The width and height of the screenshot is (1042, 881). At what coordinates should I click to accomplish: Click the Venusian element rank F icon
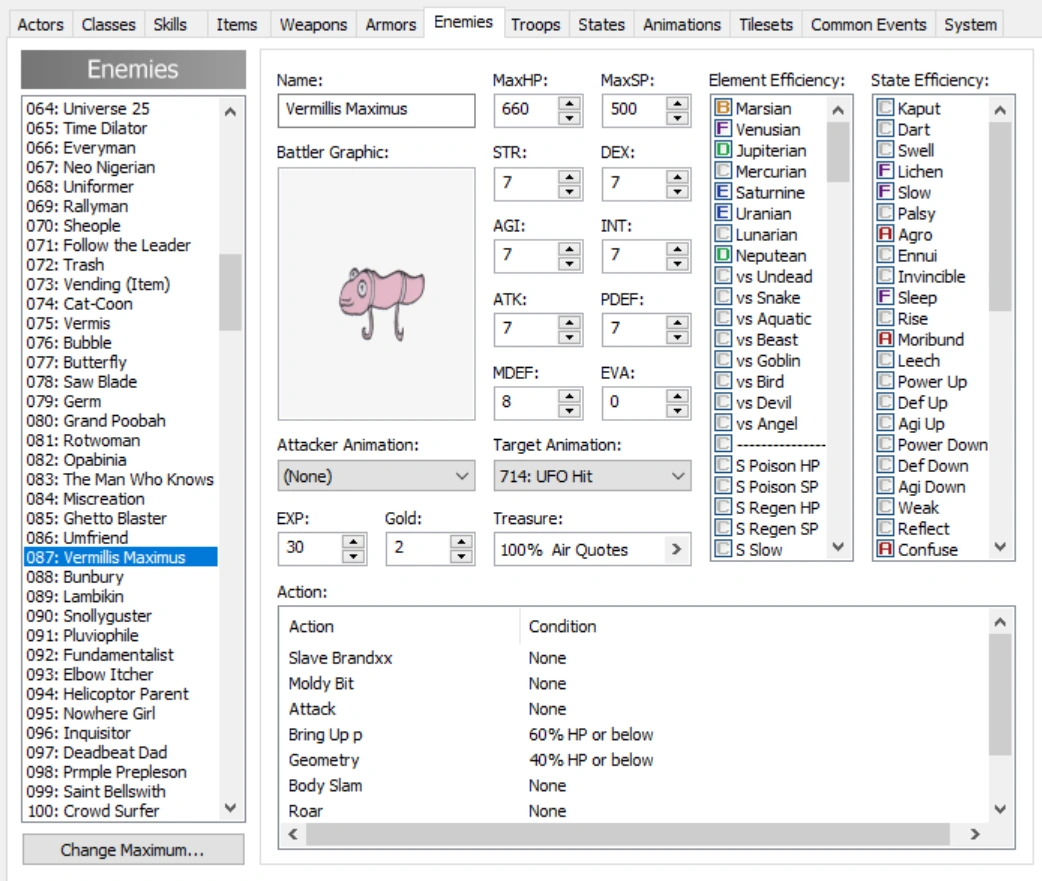723,129
